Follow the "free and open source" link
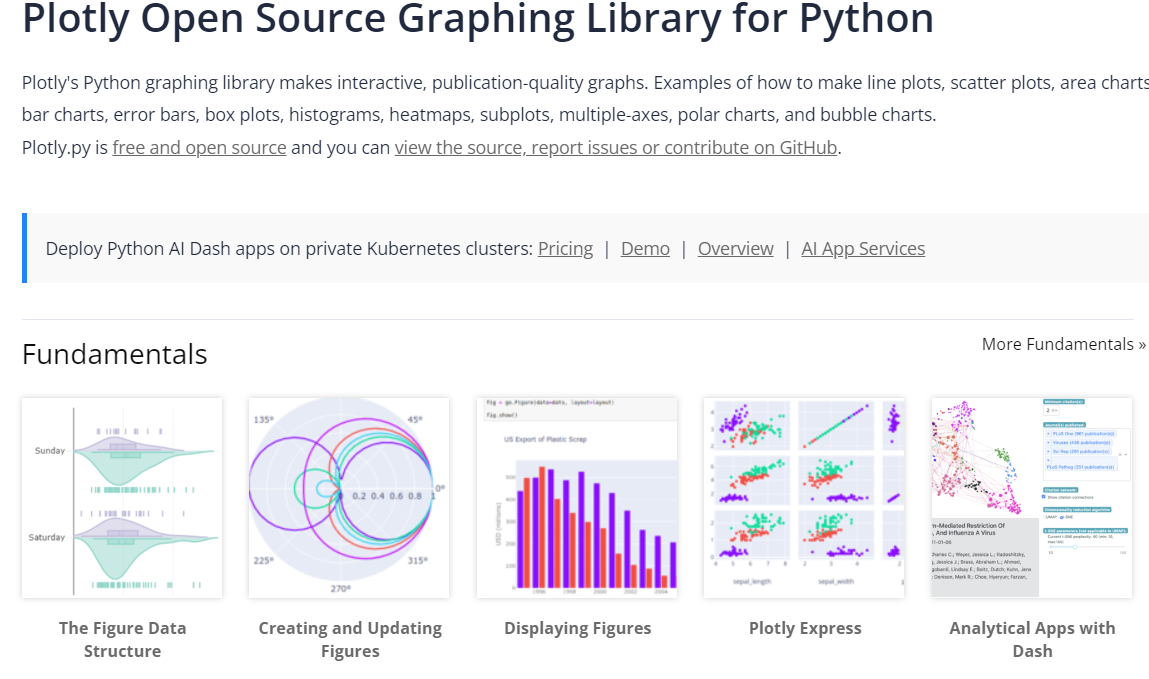The height and width of the screenshot is (679, 1149). tap(199, 148)
